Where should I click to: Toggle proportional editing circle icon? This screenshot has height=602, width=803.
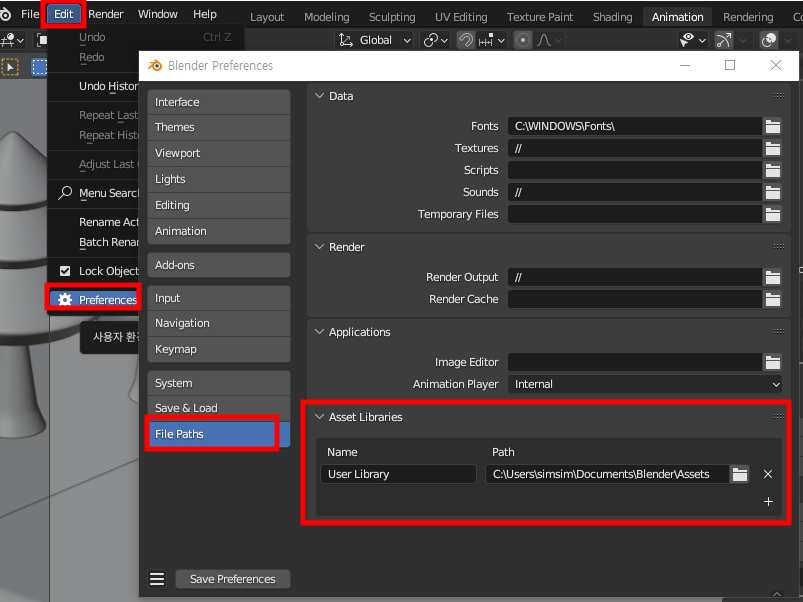tap(522, 40)
